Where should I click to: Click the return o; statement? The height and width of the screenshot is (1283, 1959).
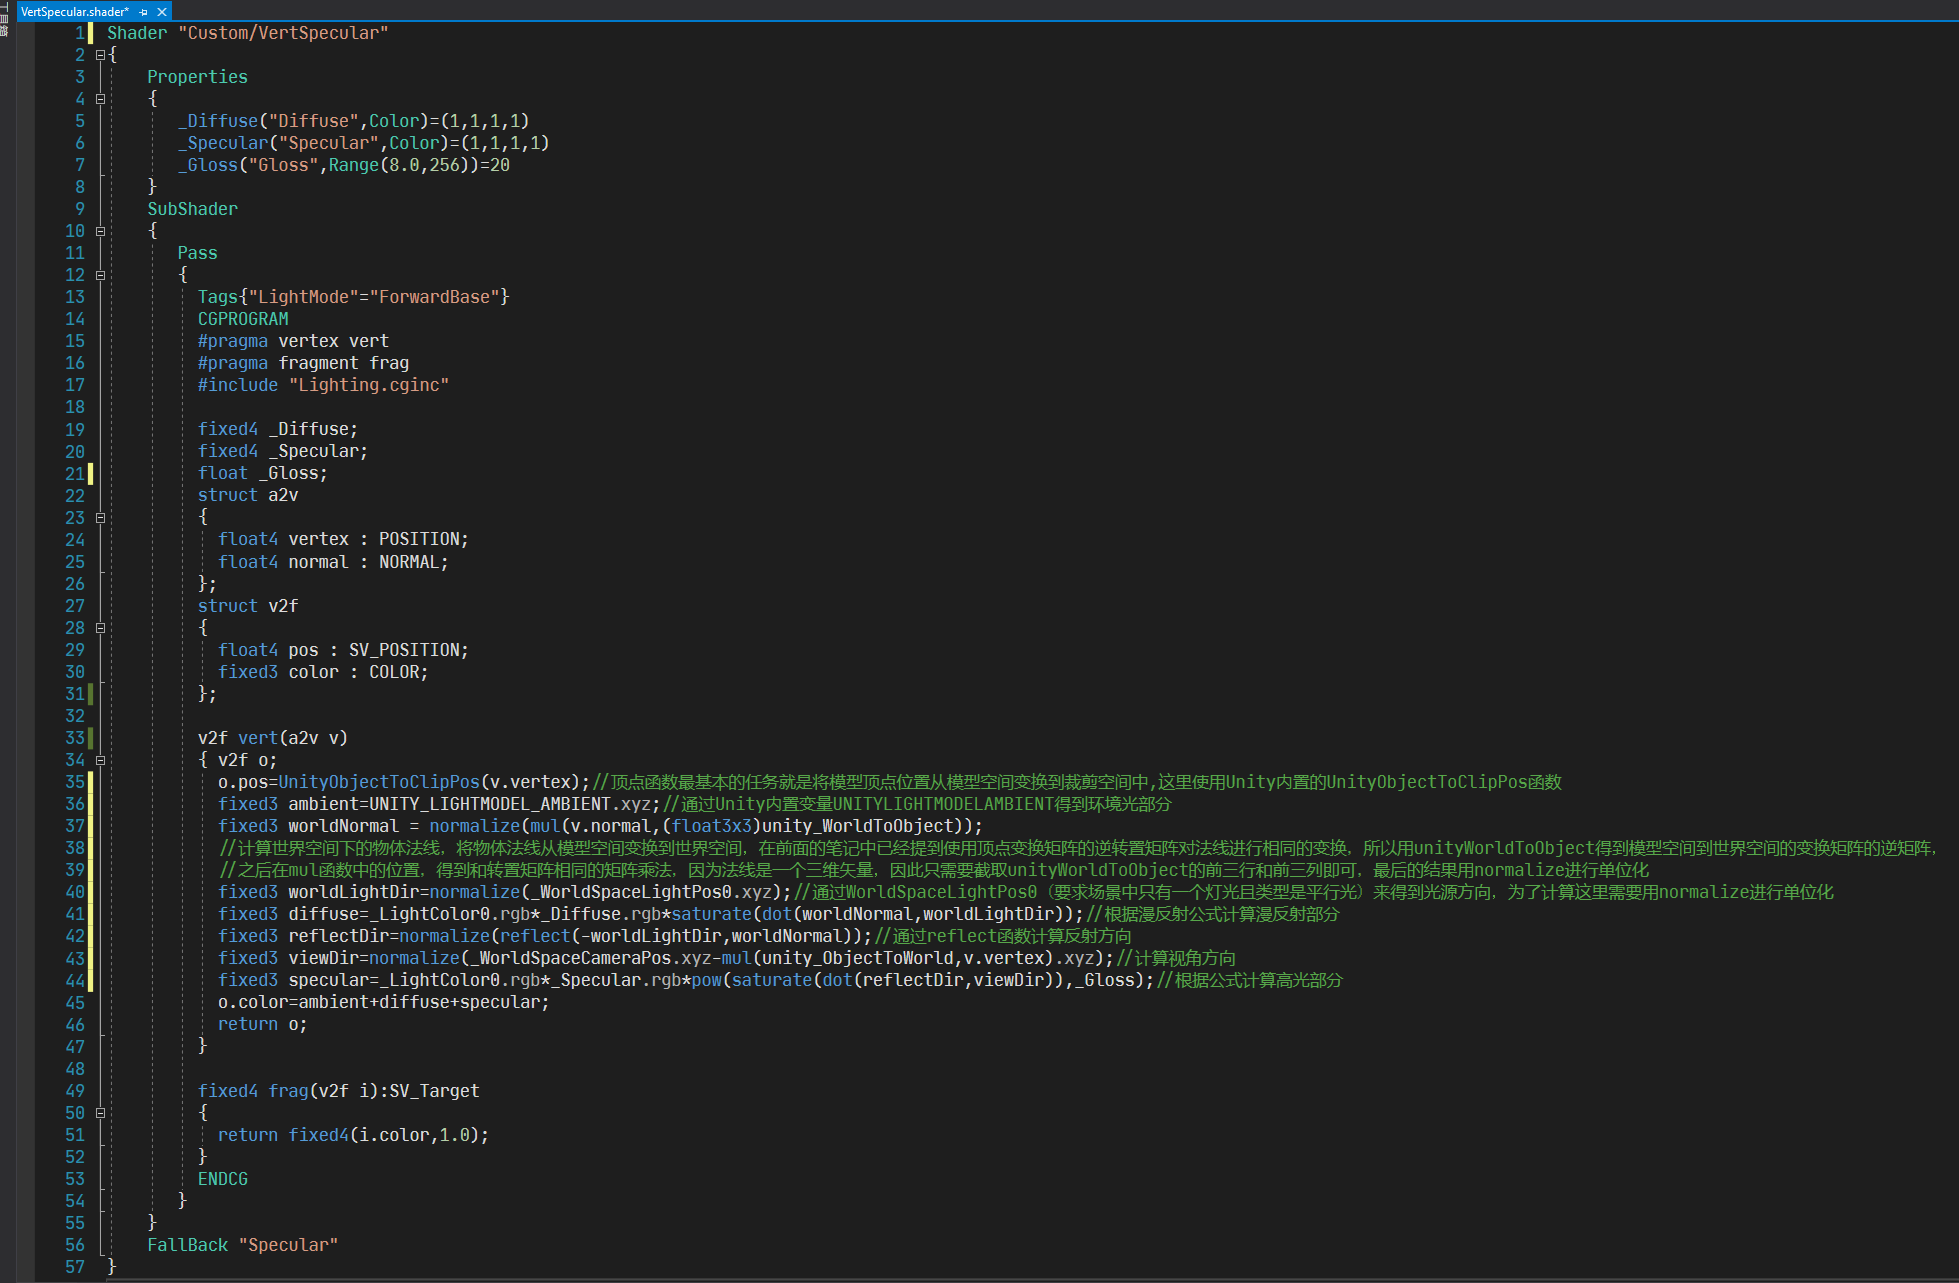[262, 1024]
